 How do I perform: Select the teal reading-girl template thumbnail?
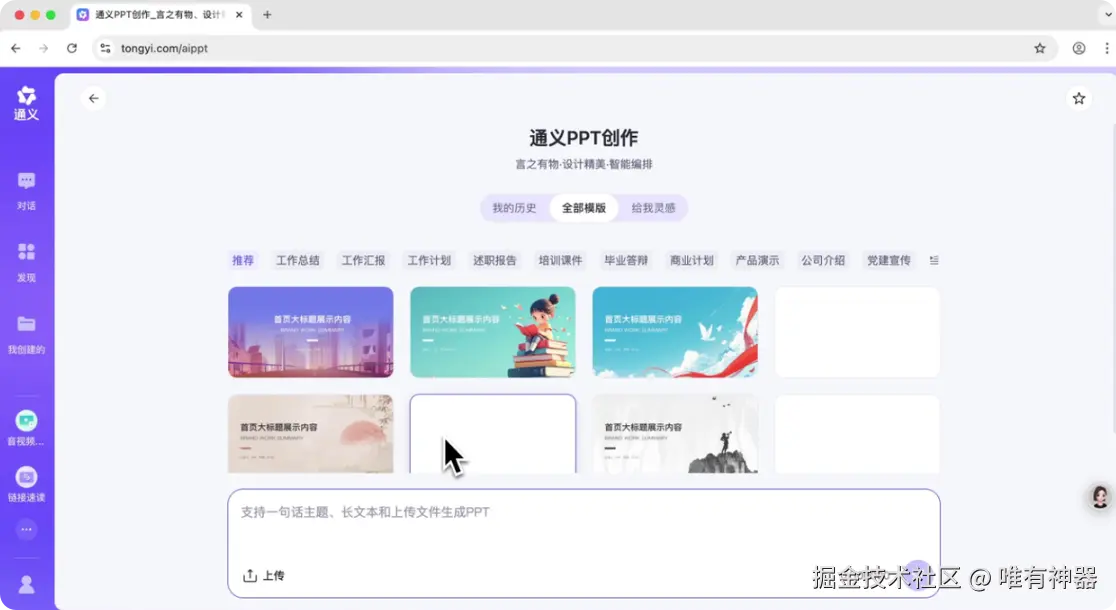point(492,332)
